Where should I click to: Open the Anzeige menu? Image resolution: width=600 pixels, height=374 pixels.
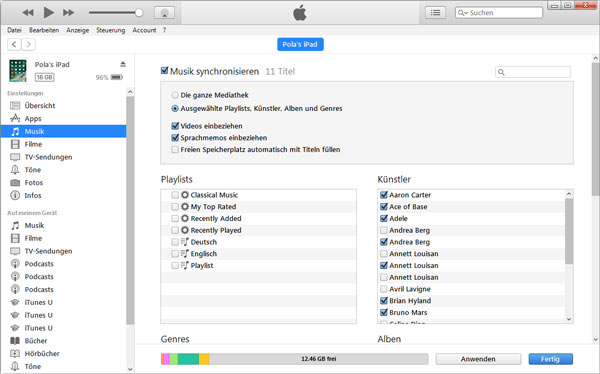77,30
